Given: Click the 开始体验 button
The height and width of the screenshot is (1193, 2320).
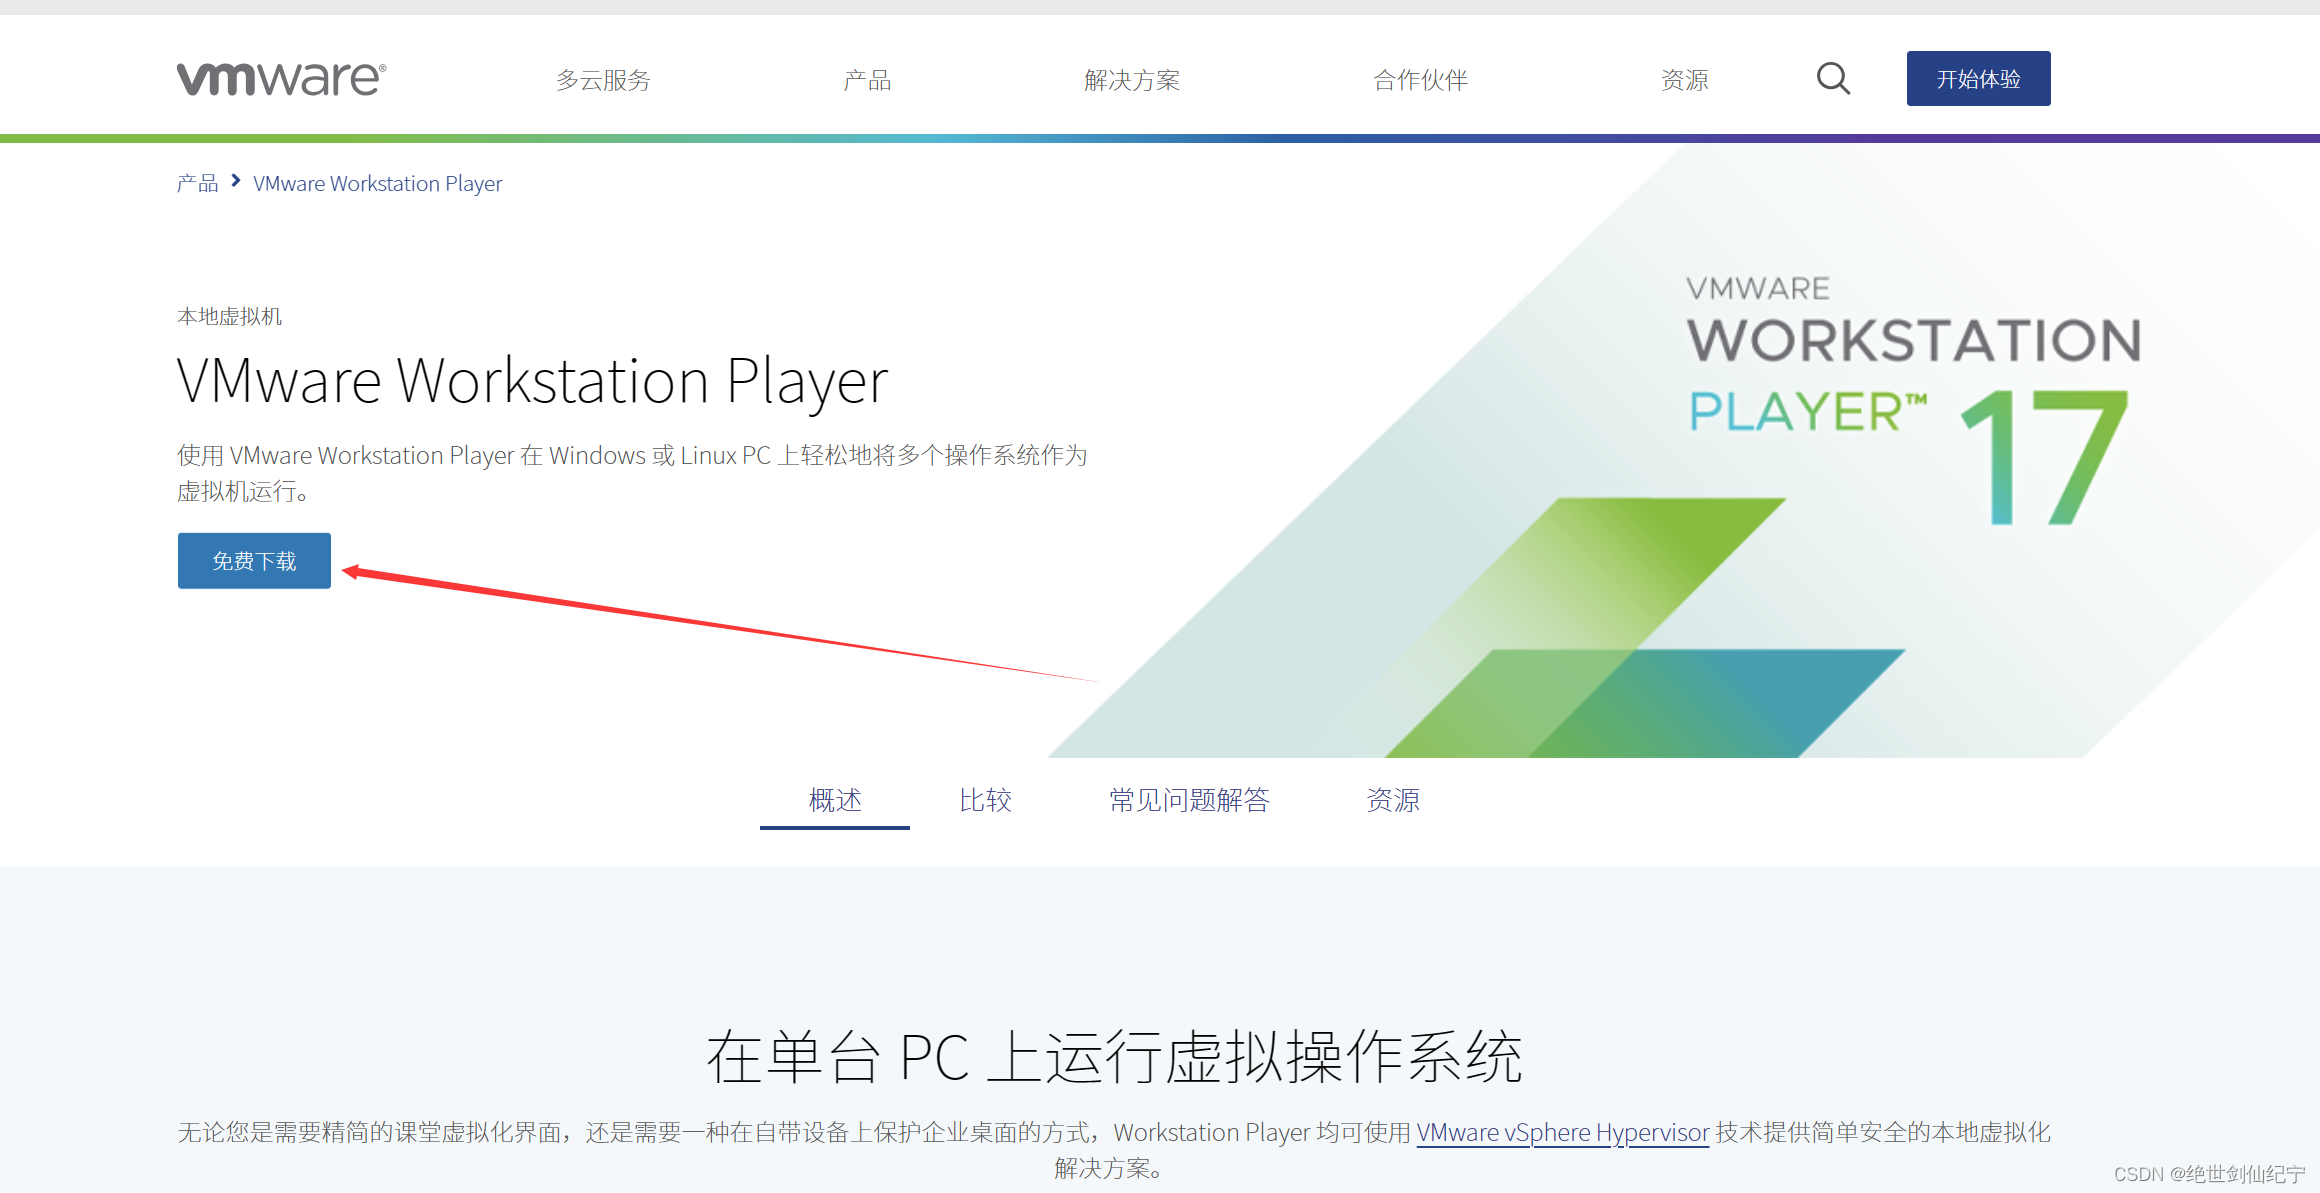Looking at the screenshot, I should (x=1978, y=79).
